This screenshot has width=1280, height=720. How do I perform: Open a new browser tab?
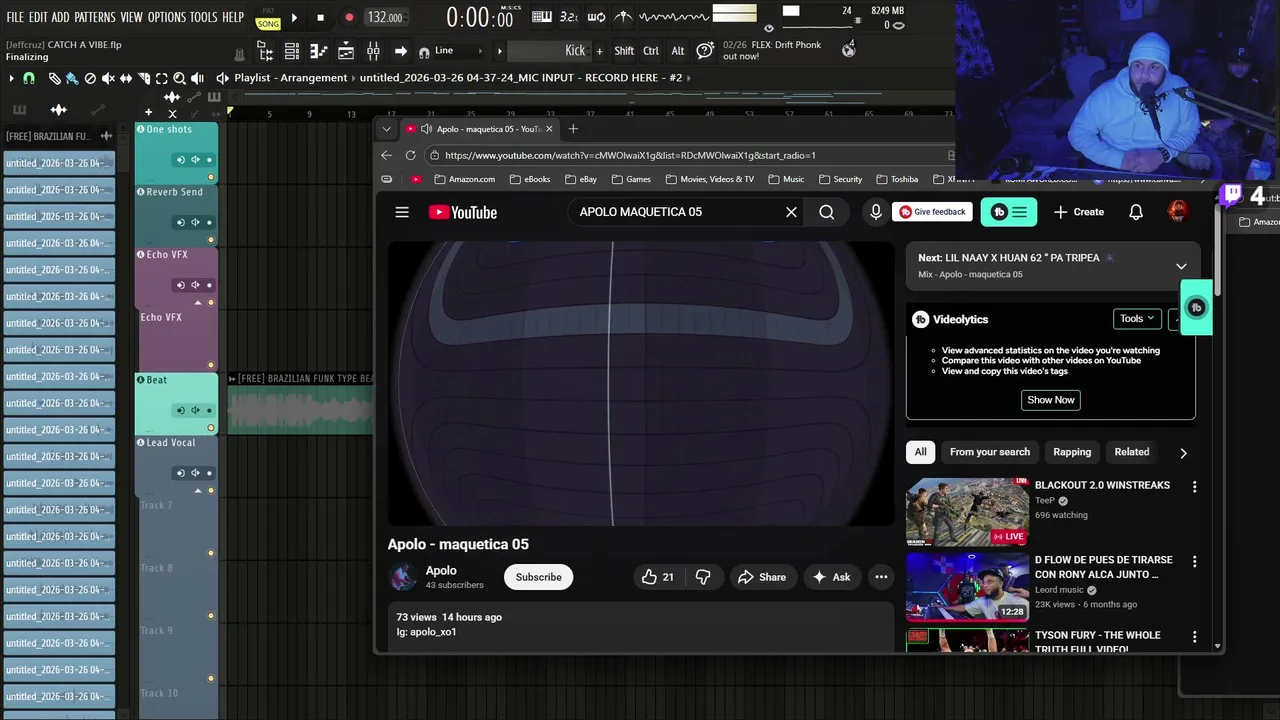tap(573, 129)
